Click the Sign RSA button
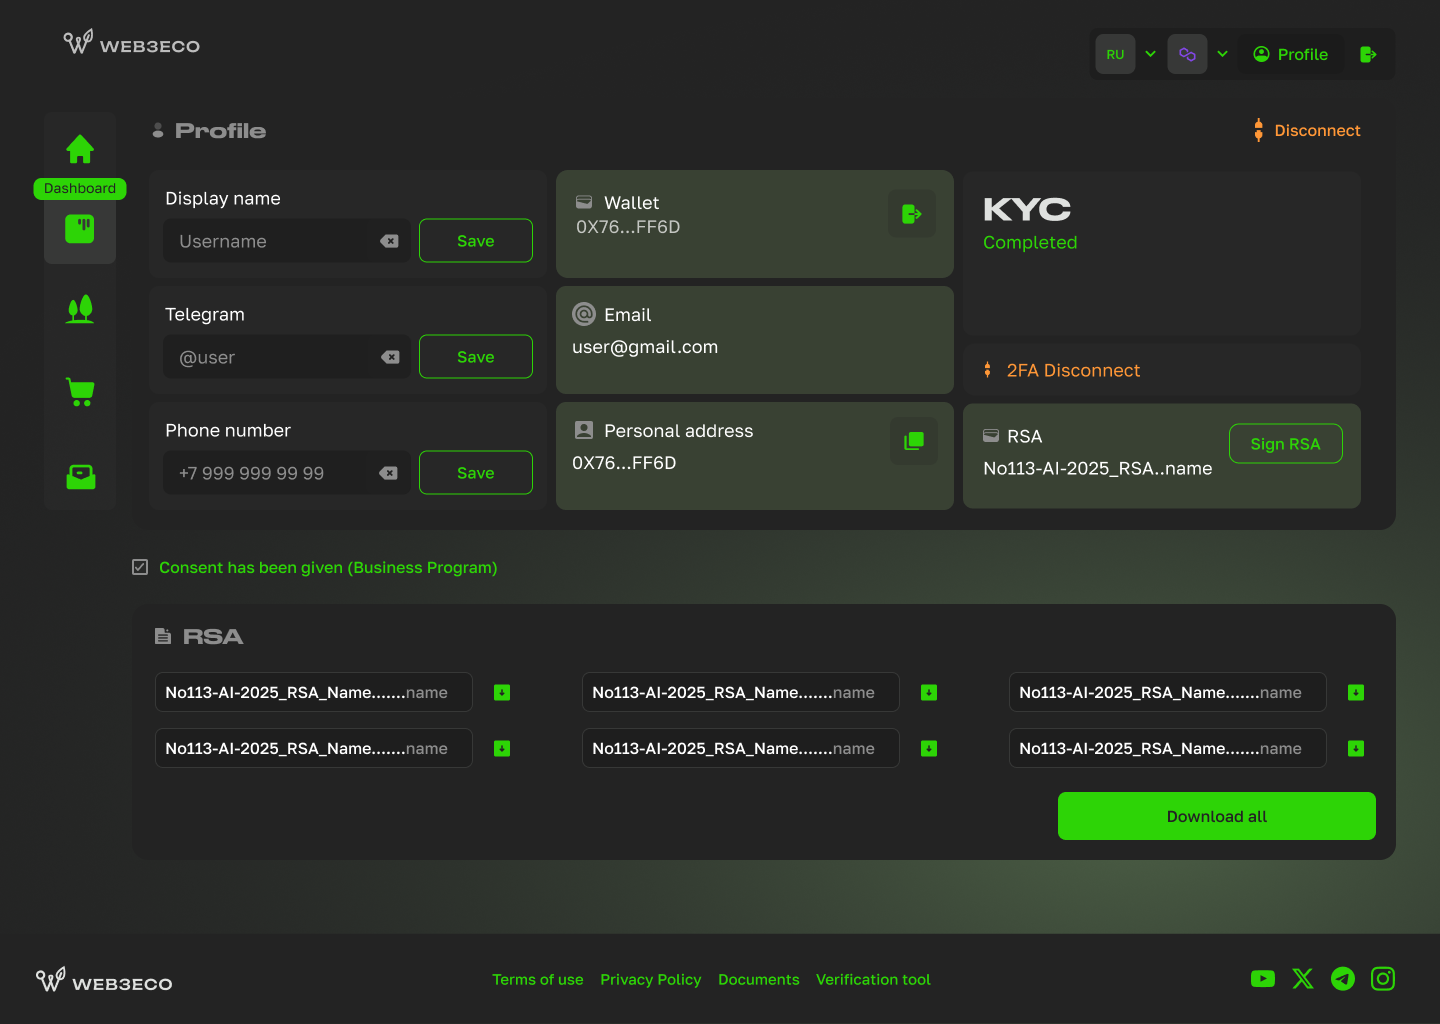Screen dimensions: 1440x1024 1285,444
